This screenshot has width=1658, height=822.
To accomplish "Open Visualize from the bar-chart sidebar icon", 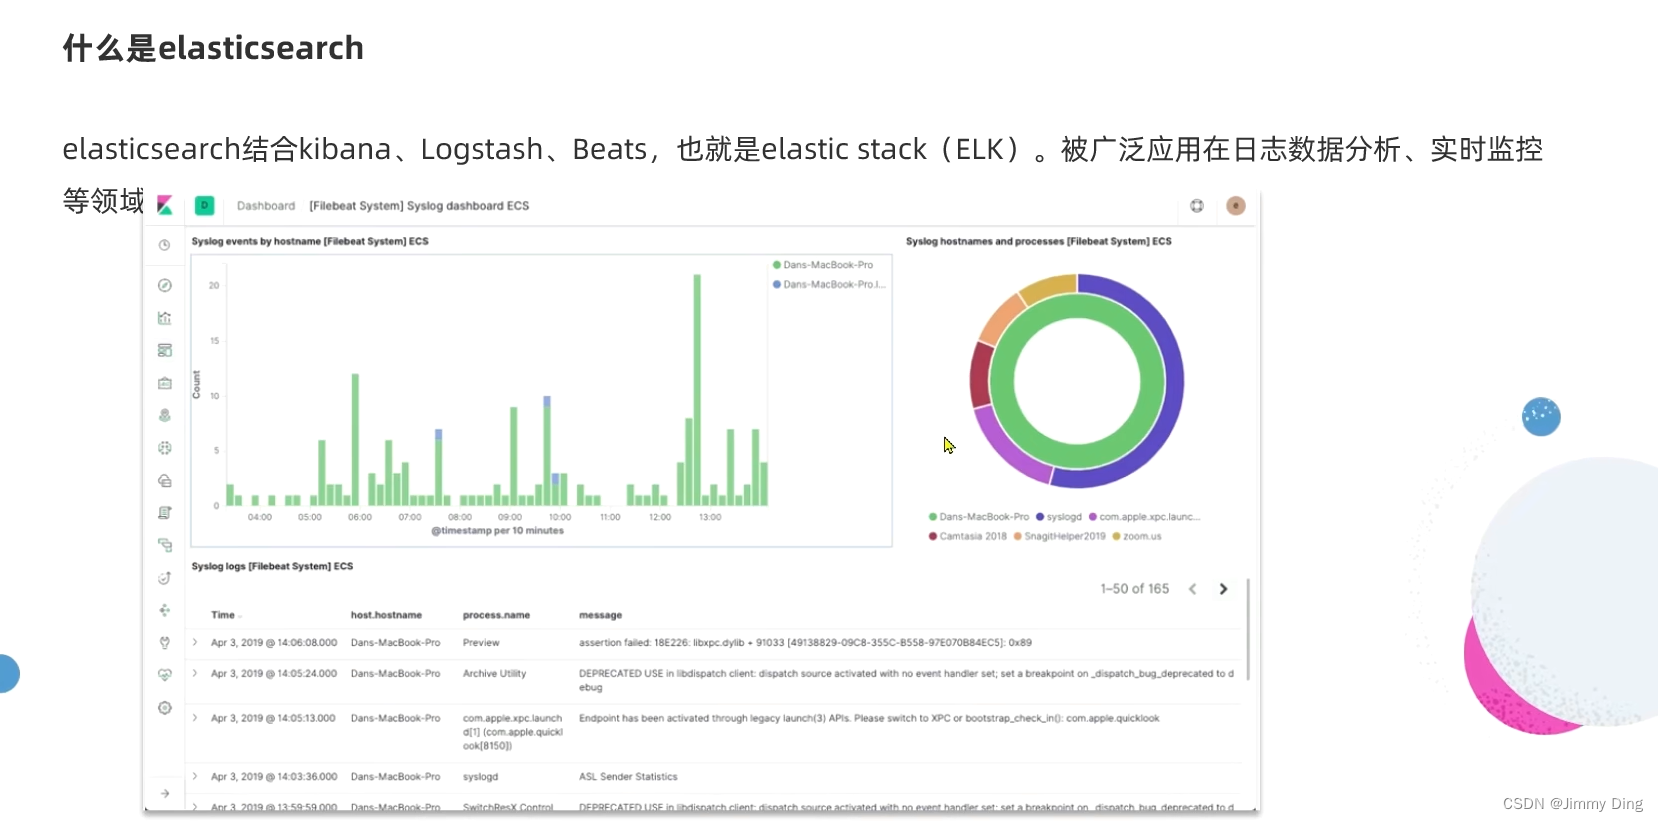I will tap(165, 318).
